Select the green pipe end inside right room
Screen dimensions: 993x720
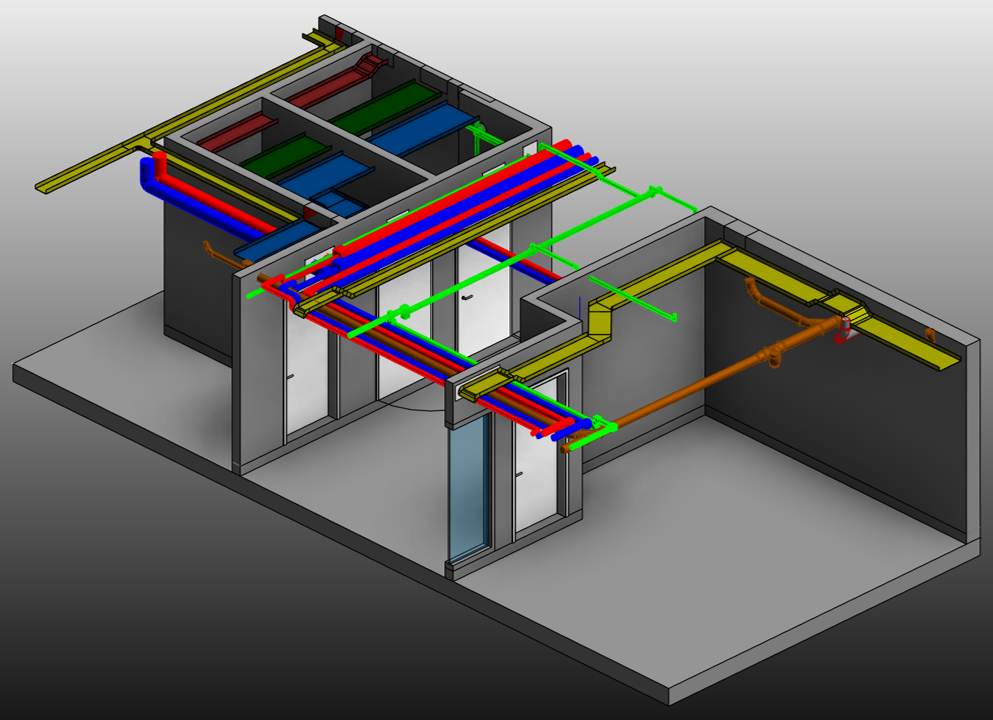click(x=674, y=319)
